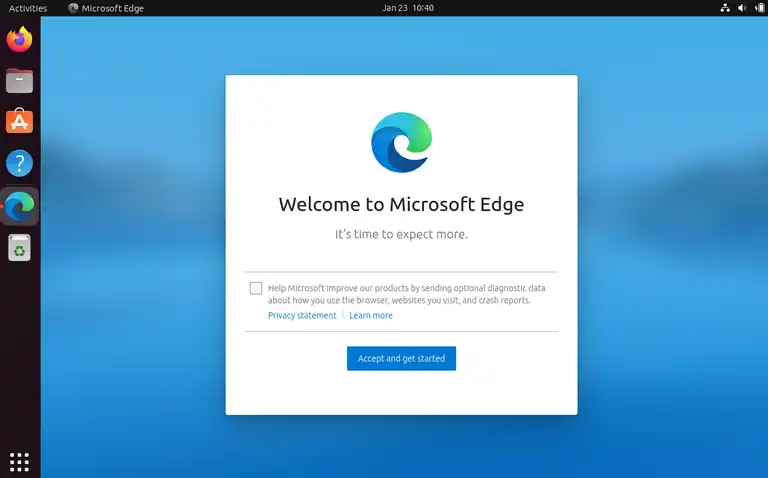768x478 pixels.
Task: Show Applications grid at dock bottom
Action: coord(20,462)
